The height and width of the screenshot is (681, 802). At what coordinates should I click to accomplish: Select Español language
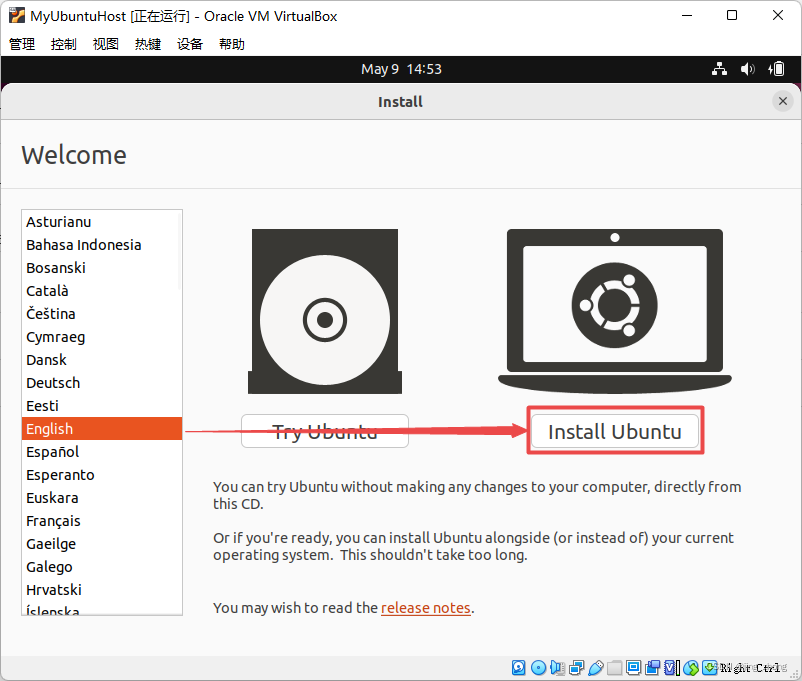point(102,452)
